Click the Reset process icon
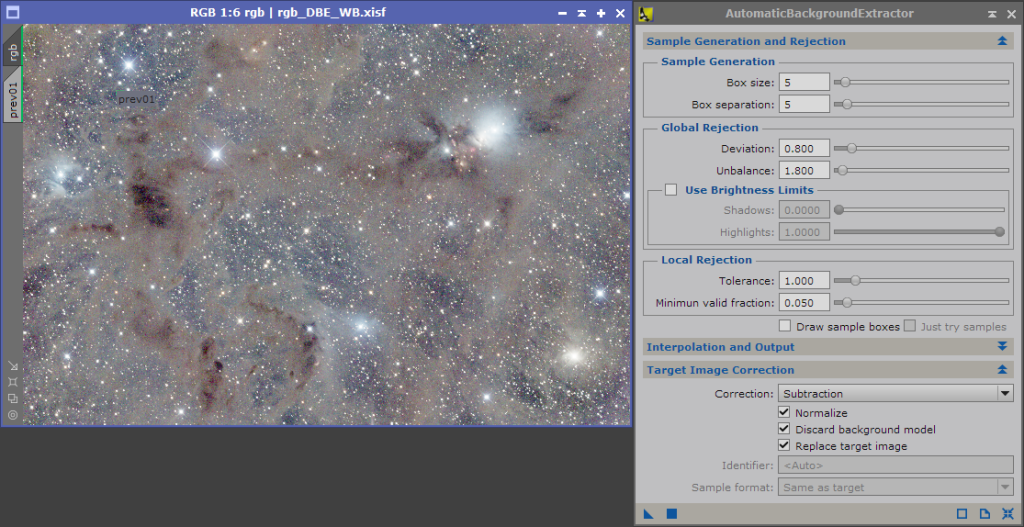The width and height of the screenshot is (1024, 527). pyautogui.click(x=1006, y=513)
